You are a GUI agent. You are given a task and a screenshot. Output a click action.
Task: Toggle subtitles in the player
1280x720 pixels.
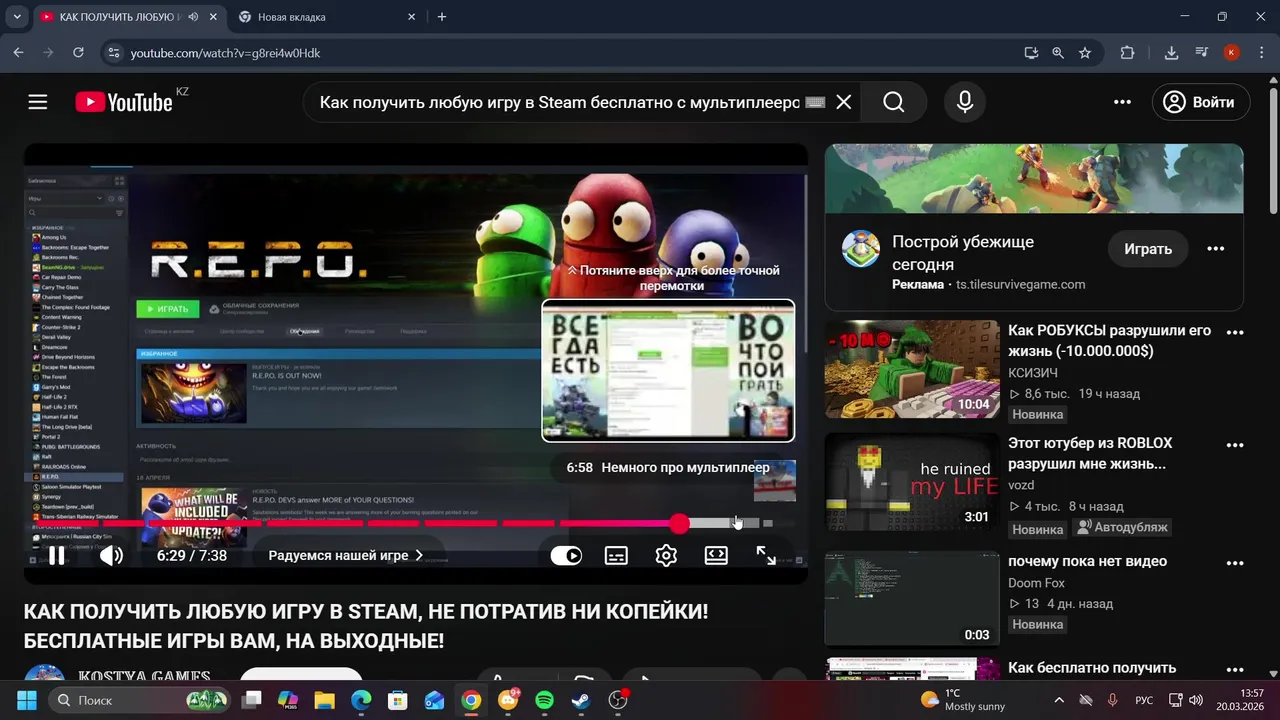point(616,555)
